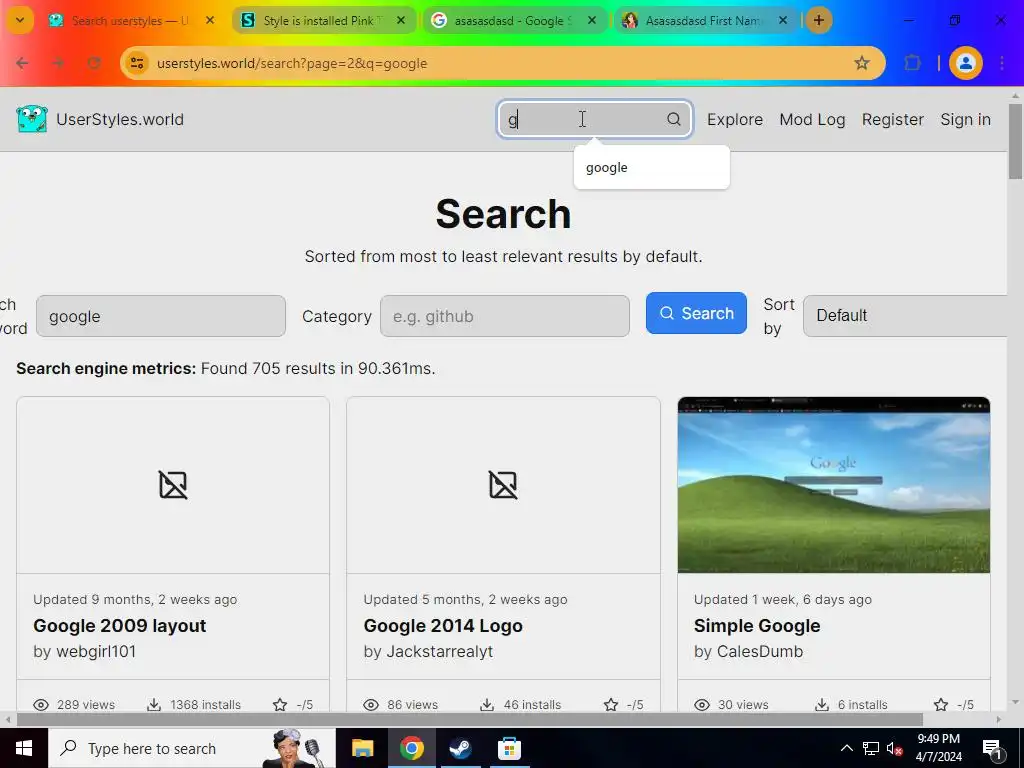The width and height of the screenshot is (1024, 768).
Task: Open the Windows Start menu
Action: pyautogui.click(x=24, y=748)
